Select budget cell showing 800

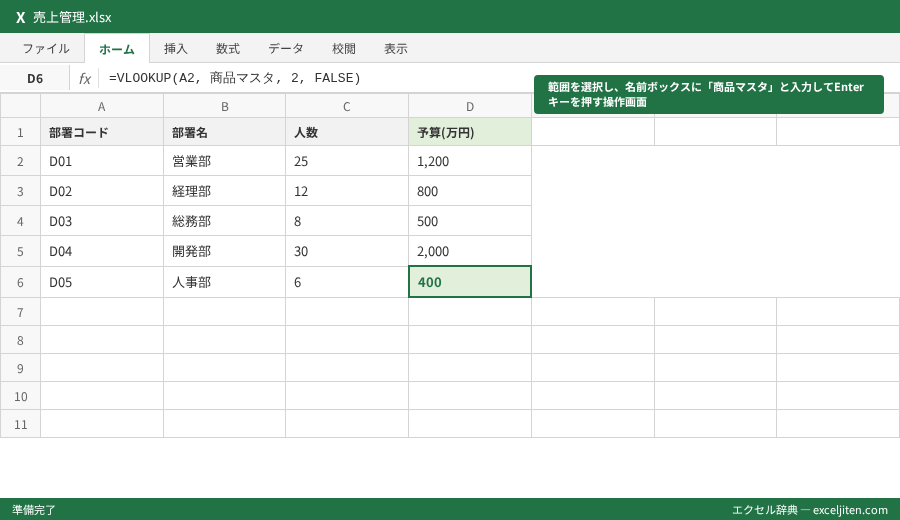pos(470,191)
